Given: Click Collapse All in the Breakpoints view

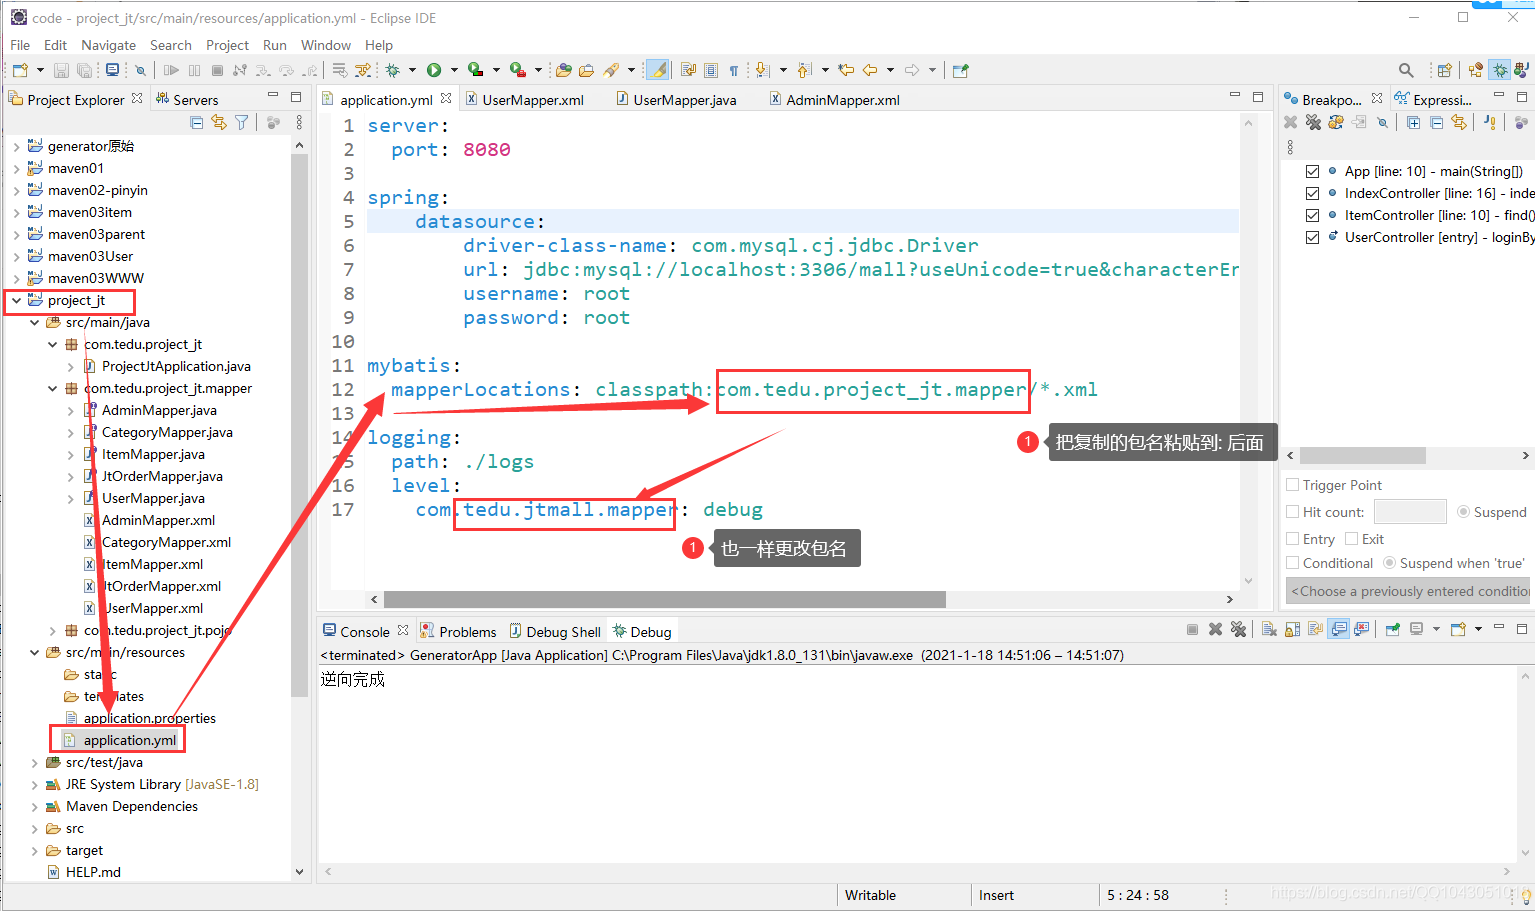Looking at the screenshot, I should pos(1437,122).
